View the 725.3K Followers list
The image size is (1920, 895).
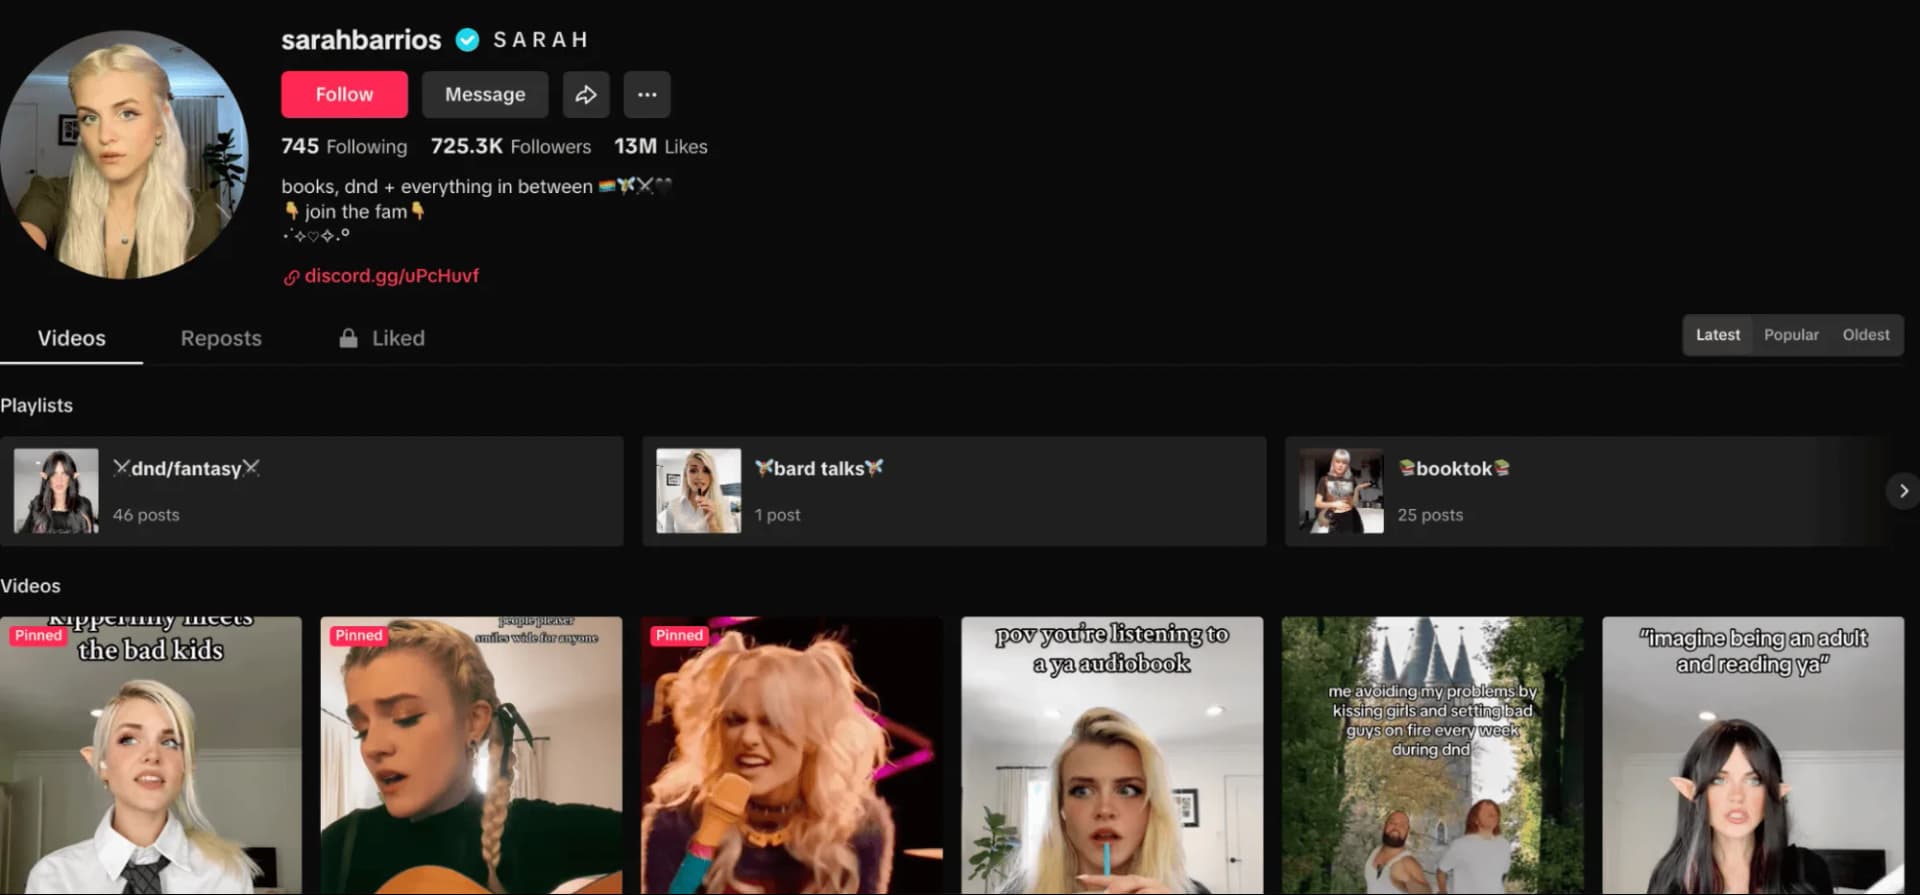[x=511, y=146]
